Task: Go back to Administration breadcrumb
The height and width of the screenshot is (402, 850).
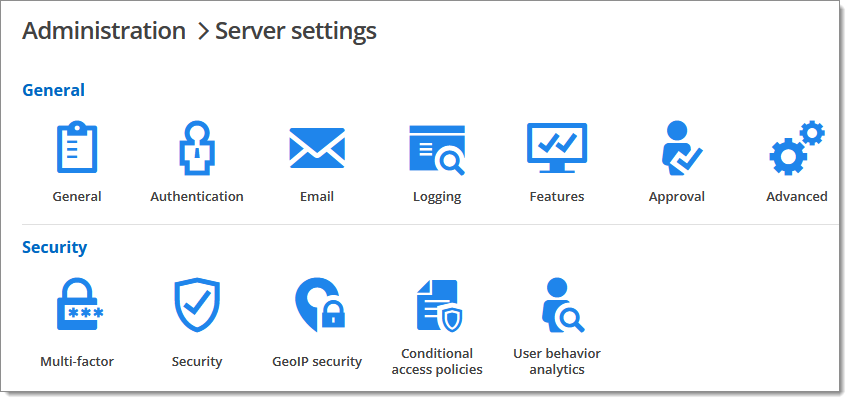Action: pos(104,31)
